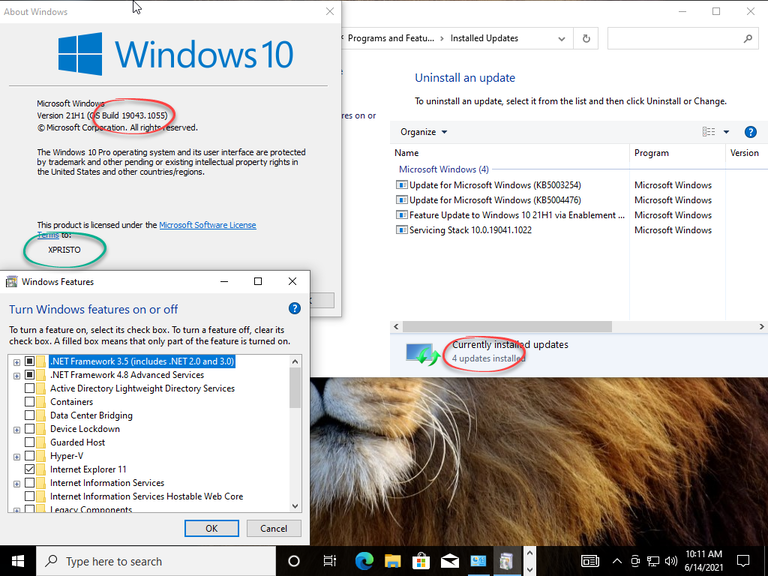Screen dimensions: 768x576
Task: Enable the Hyper-V checkbox
Action: (x=30, y=456)
